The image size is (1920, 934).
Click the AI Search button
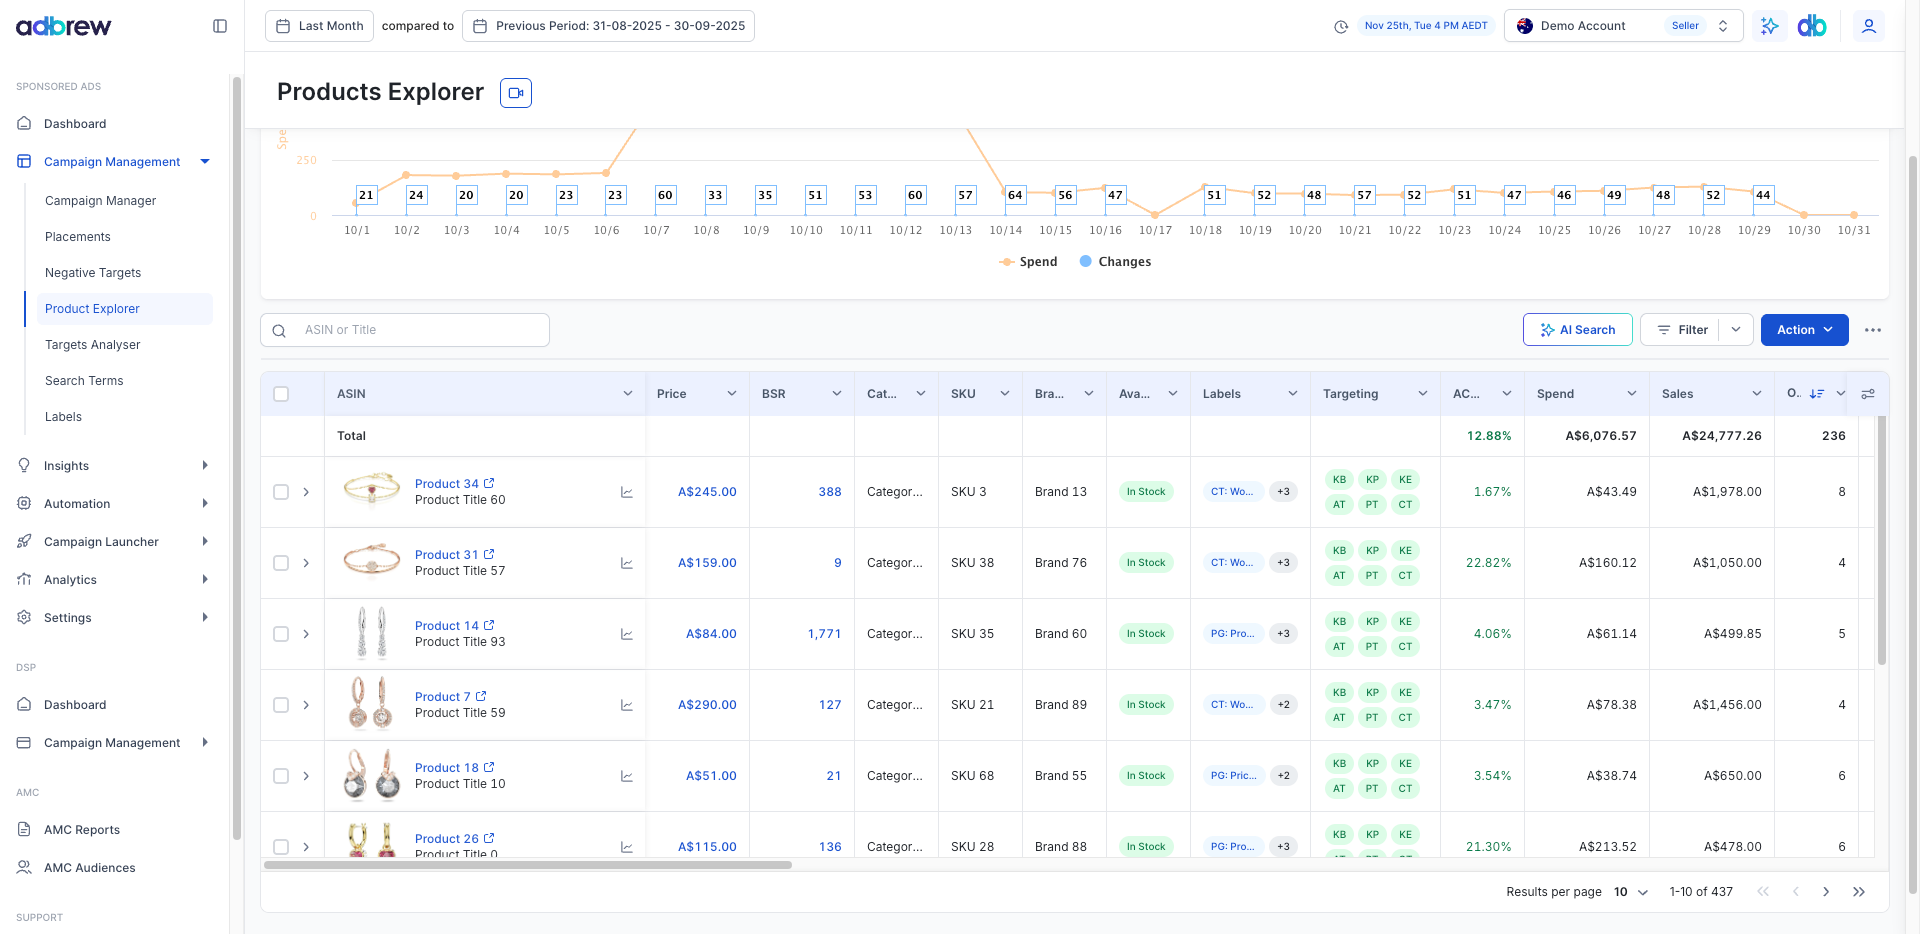1577,330
